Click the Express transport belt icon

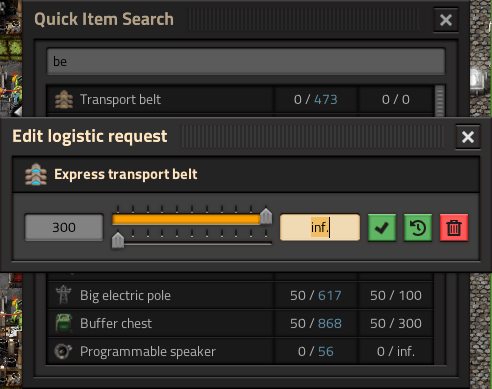tap(36, 174)
